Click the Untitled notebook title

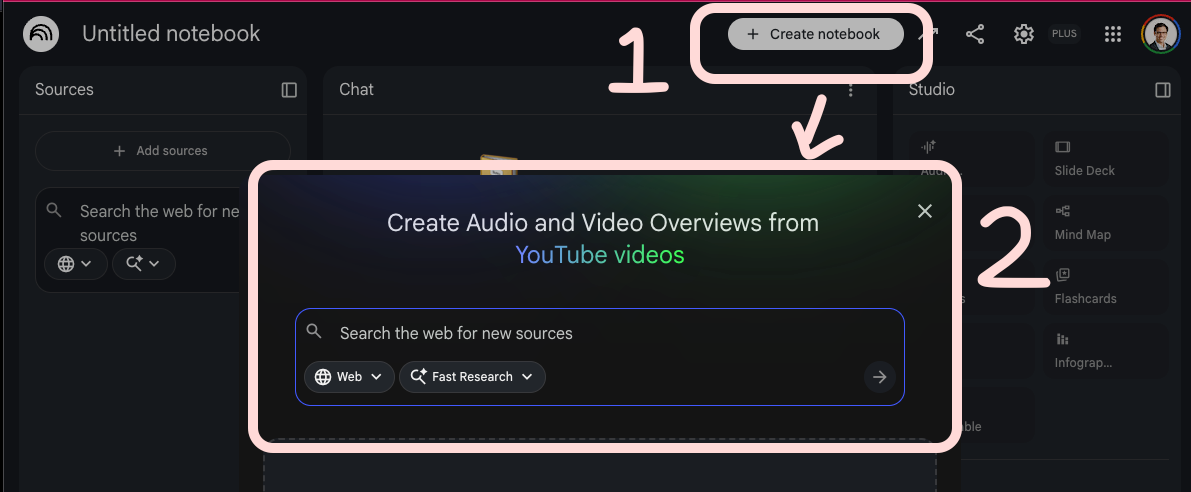pos(171,33)
